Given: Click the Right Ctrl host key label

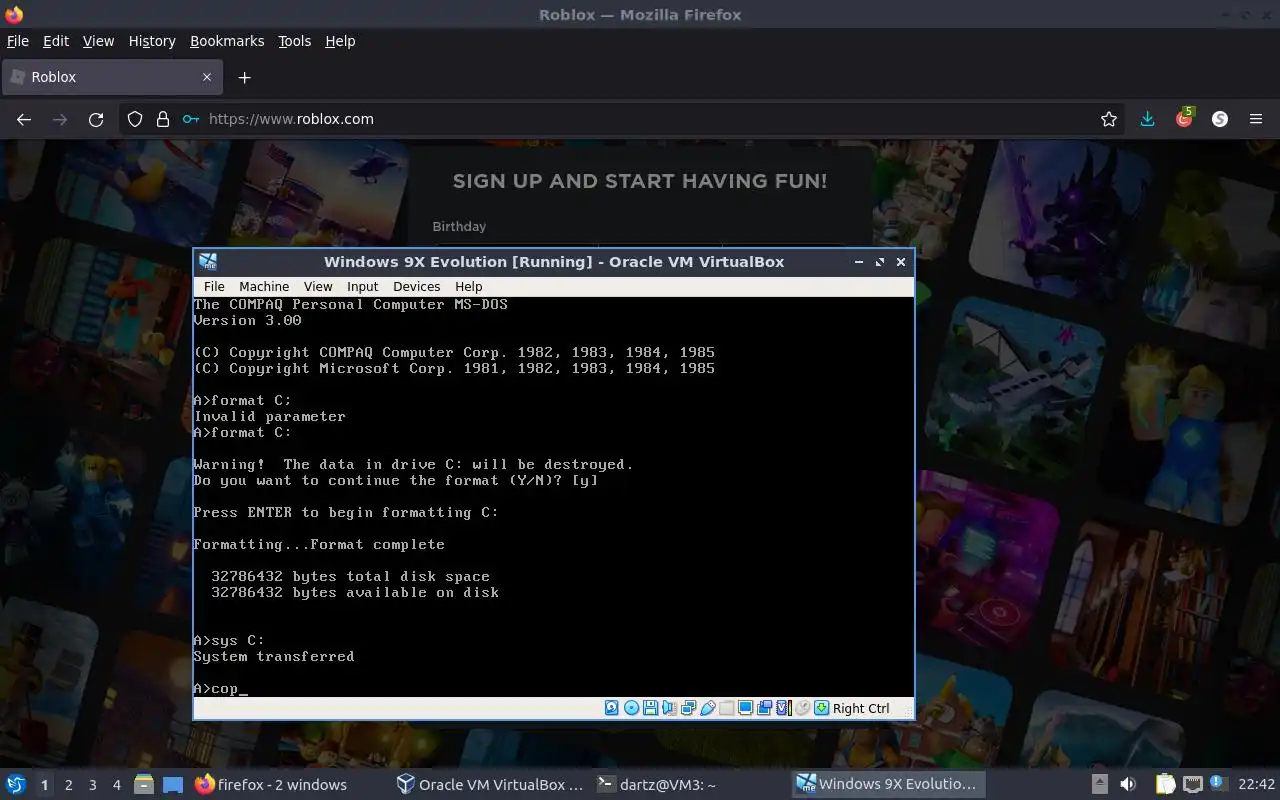Looking at the screenshot, I should [x=861, y=708].
